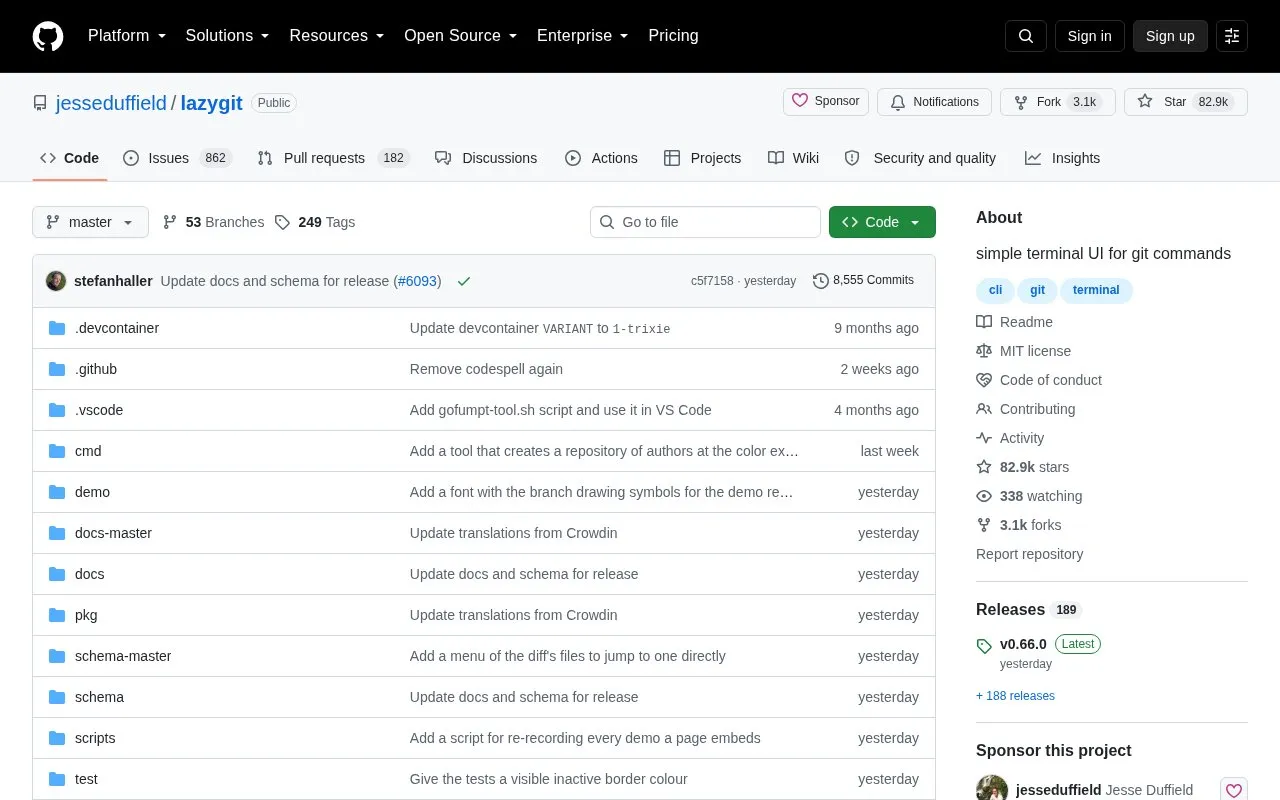Click the stars icon in About

[984, 467]
